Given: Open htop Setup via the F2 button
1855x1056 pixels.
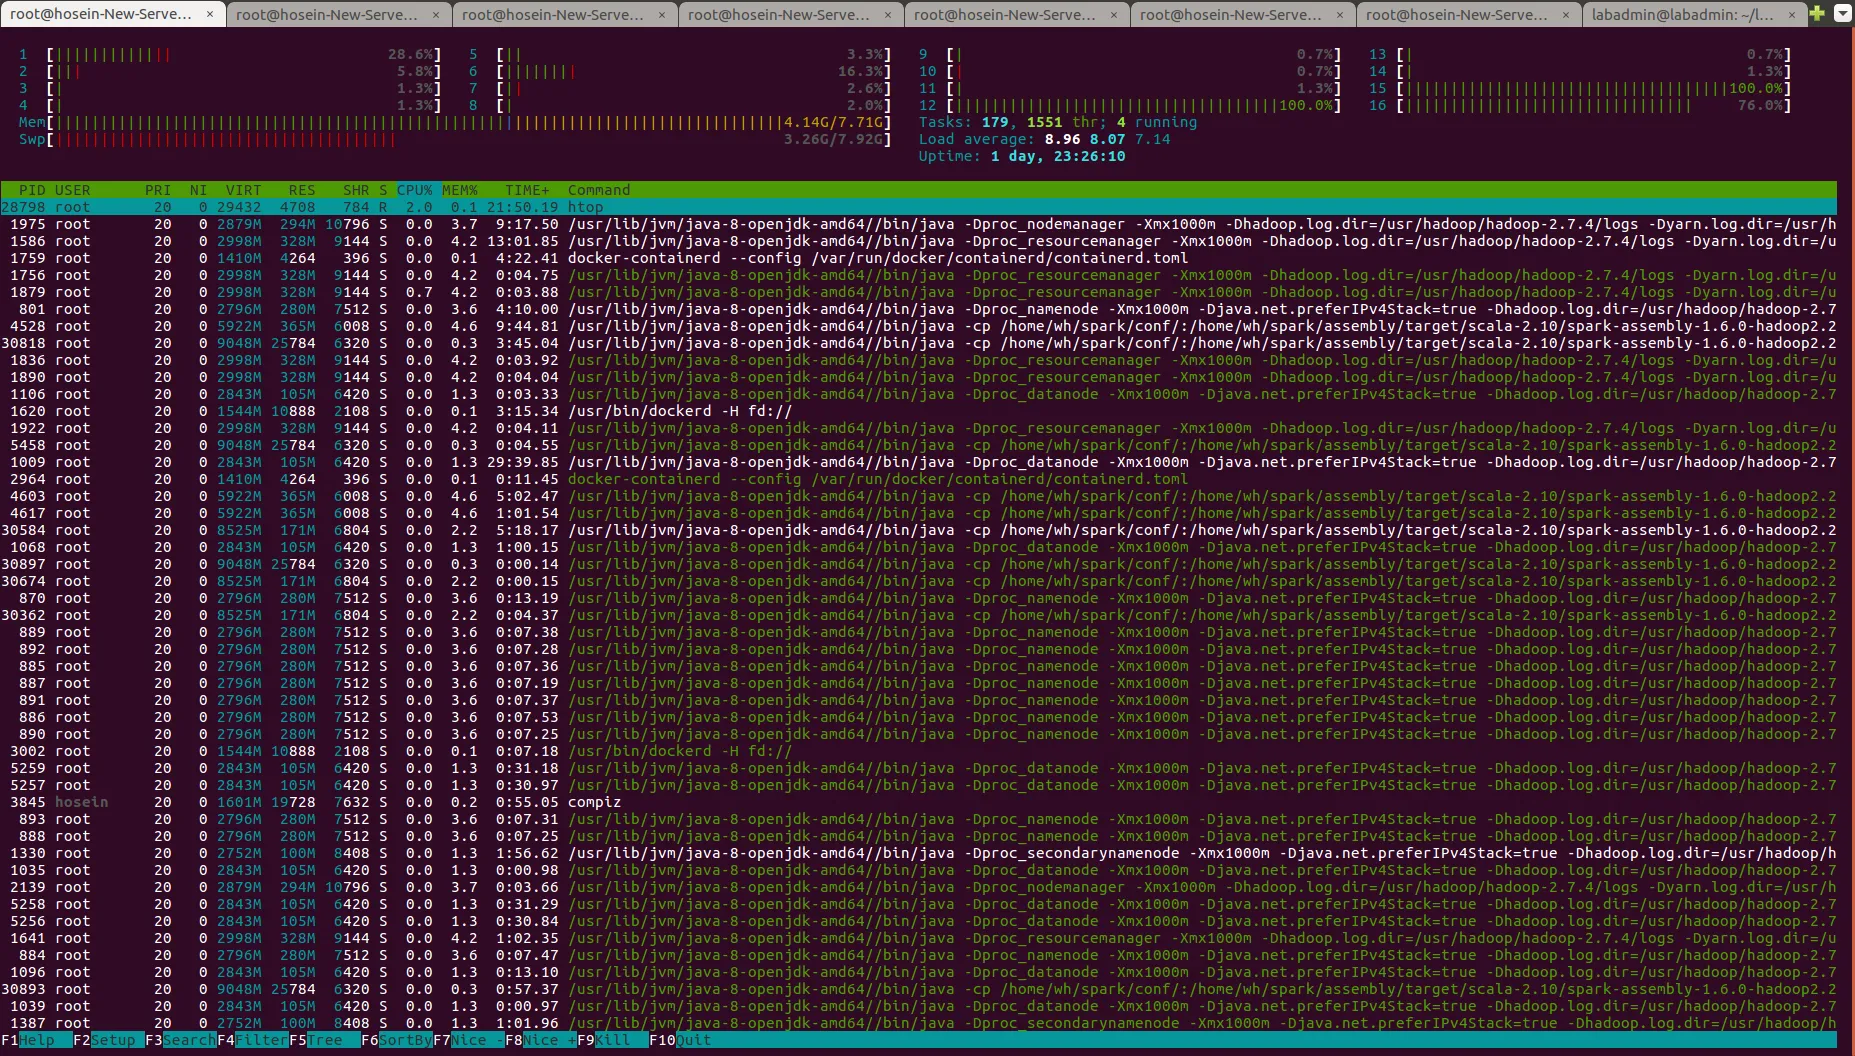Looking at the screenshot, I should click(x=108, y=1040).
